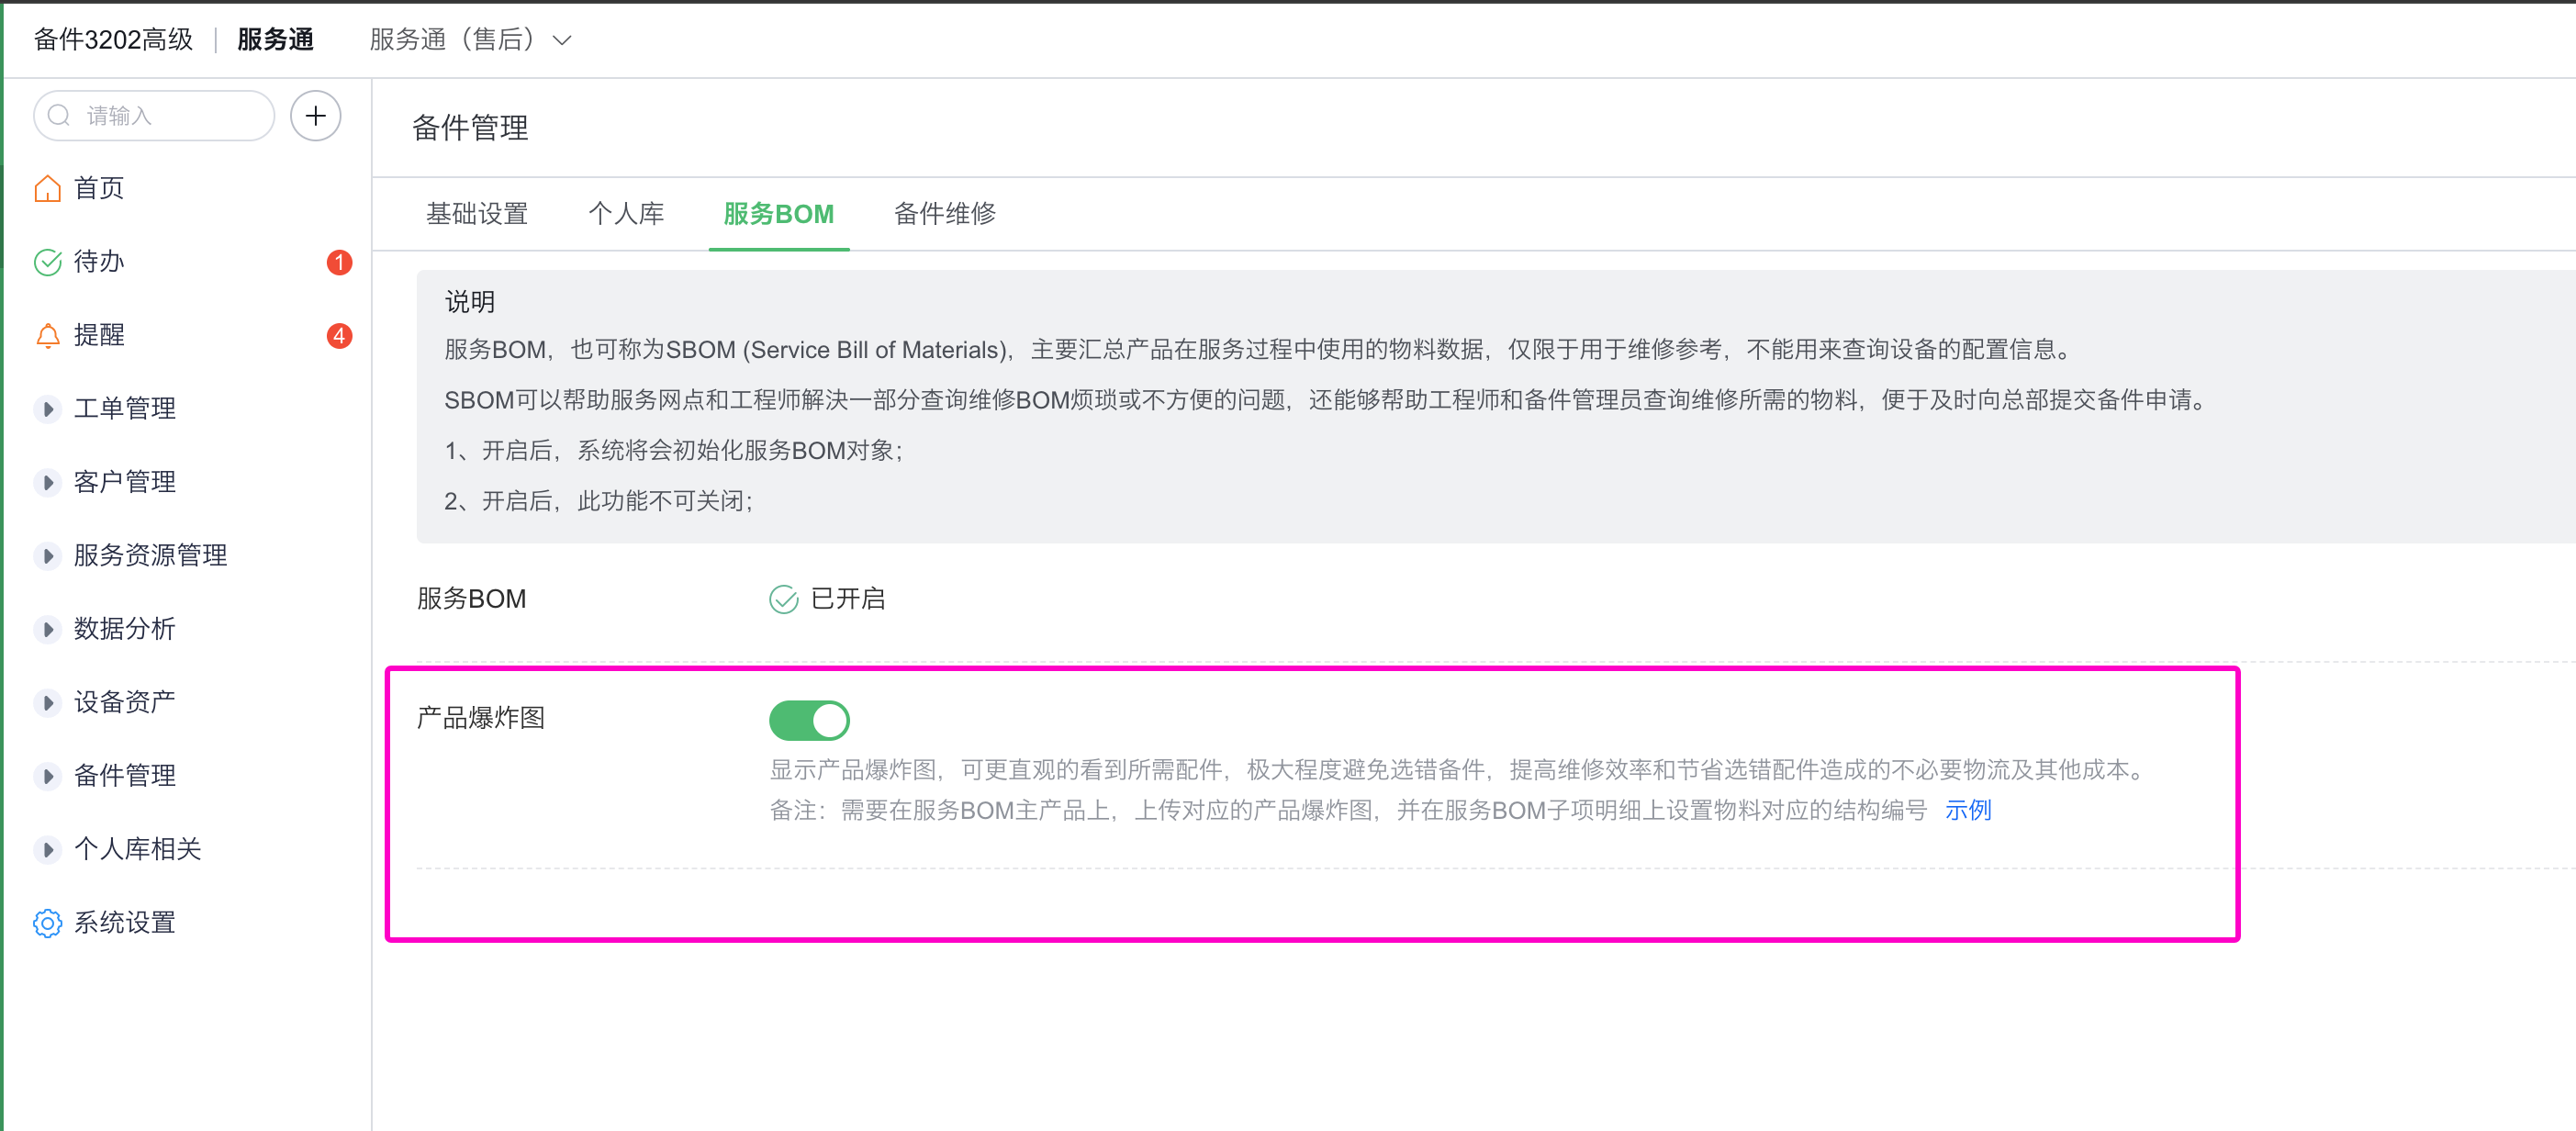Click the red badge 4 on 提醒
This screenshot has width=2576, height=1131.
click(339, 335)
